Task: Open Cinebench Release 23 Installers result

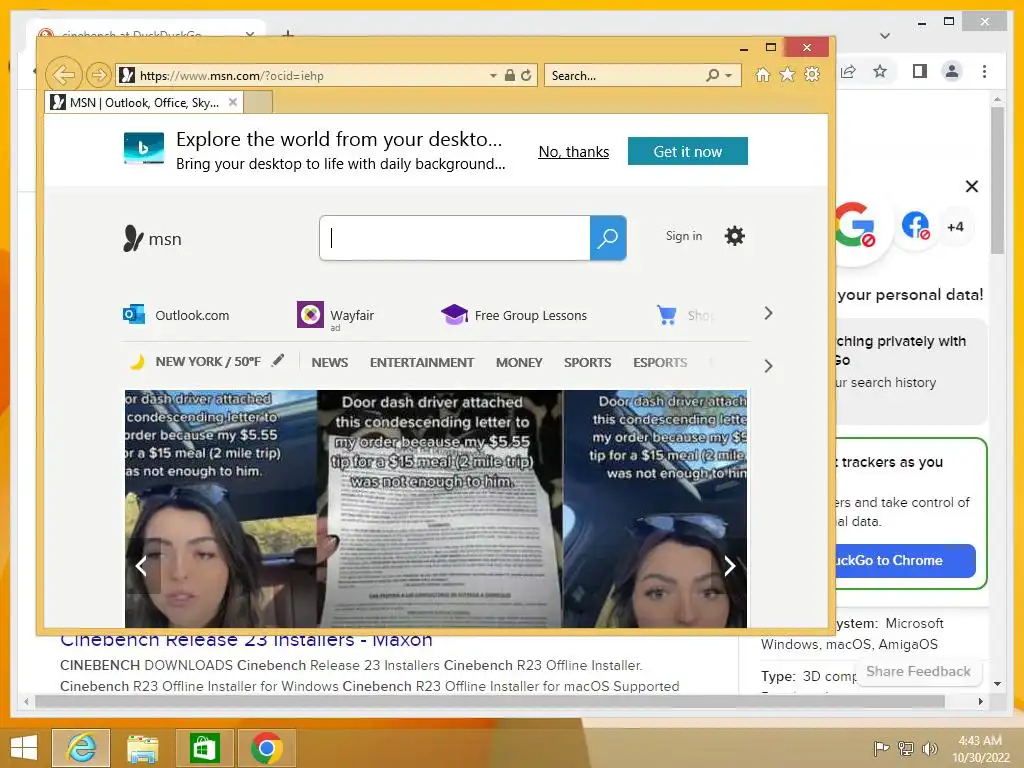Action: tap(246, 639)
